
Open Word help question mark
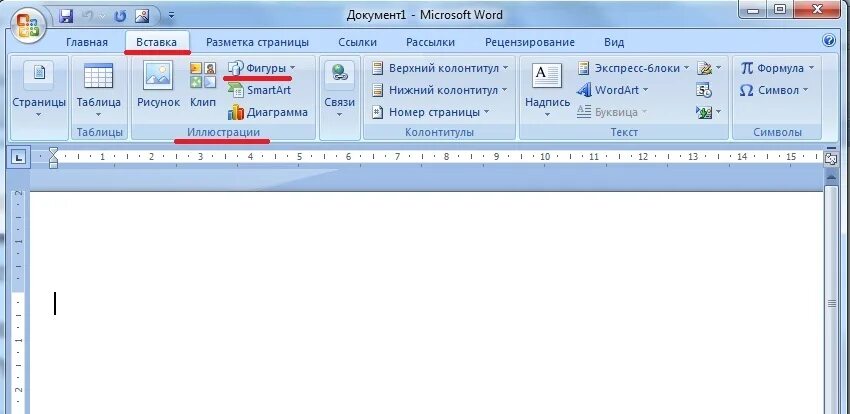point(829,40)
